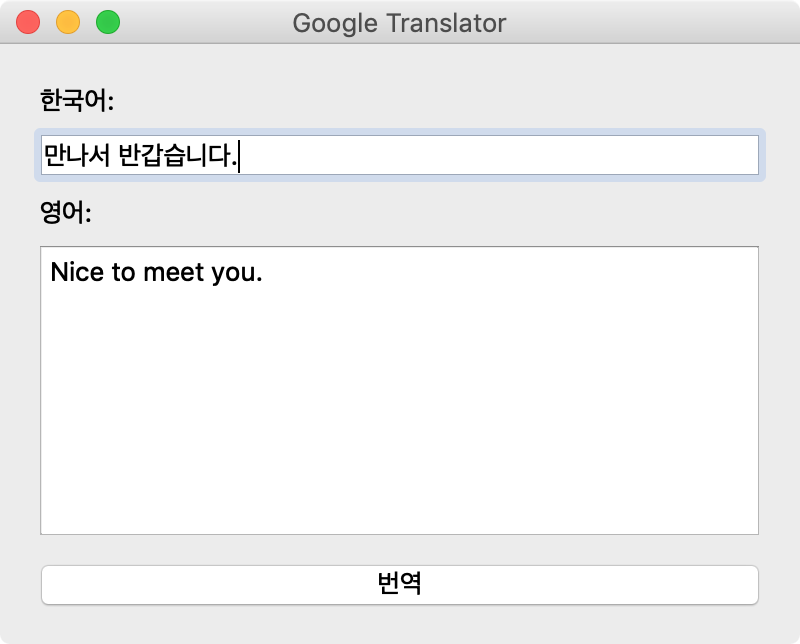Close the Google Translator window

point(28,22)
